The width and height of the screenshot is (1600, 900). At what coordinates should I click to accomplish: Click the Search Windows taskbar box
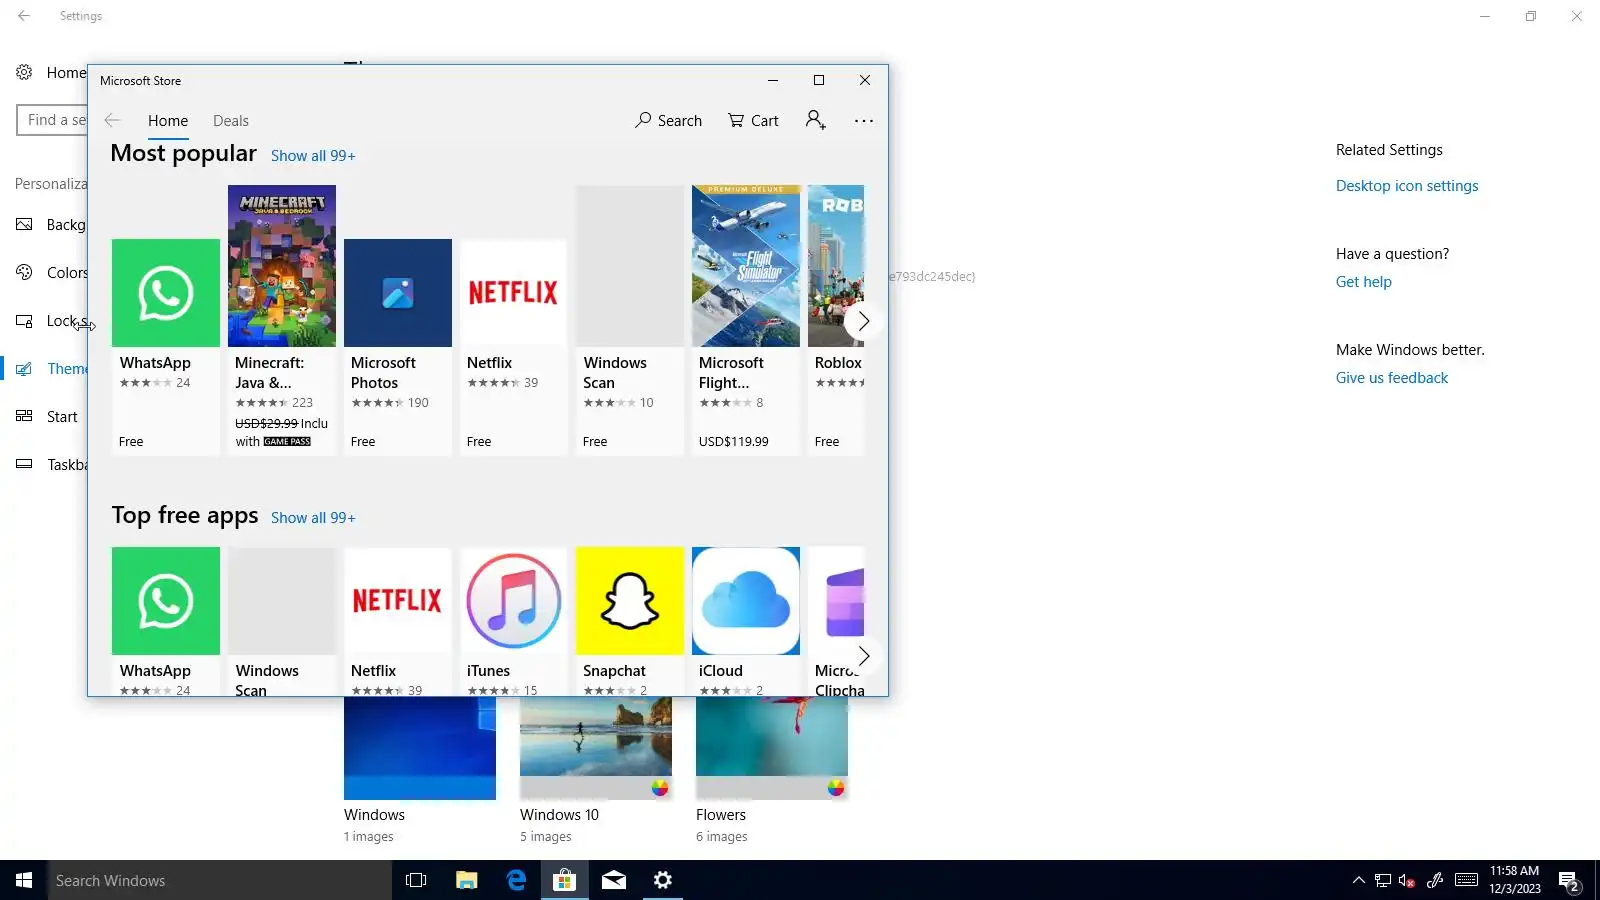tap(220, 880)
